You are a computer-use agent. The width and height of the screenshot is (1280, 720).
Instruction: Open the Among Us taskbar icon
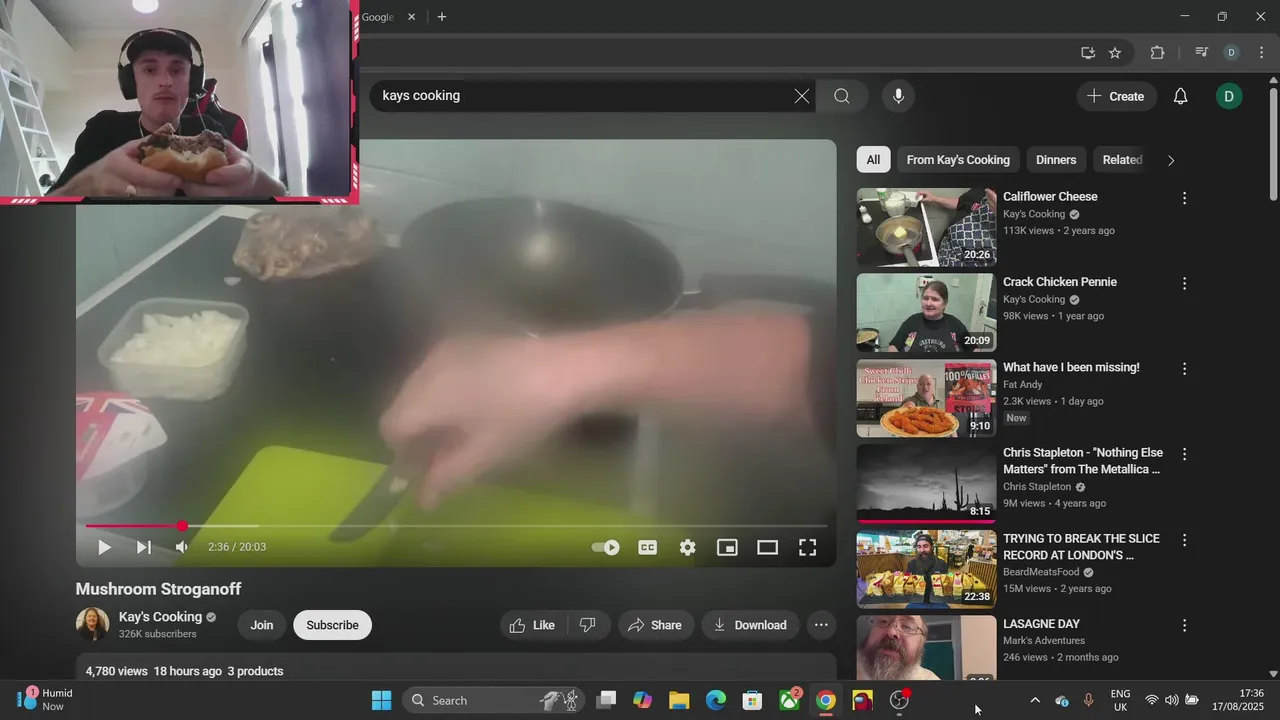tap(862, 700)
